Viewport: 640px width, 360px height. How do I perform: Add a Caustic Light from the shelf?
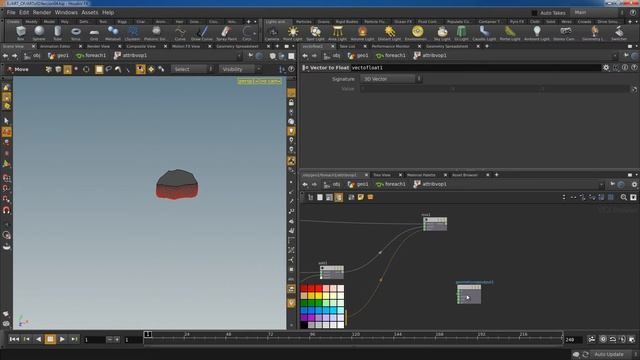click(x=484, y=33)
